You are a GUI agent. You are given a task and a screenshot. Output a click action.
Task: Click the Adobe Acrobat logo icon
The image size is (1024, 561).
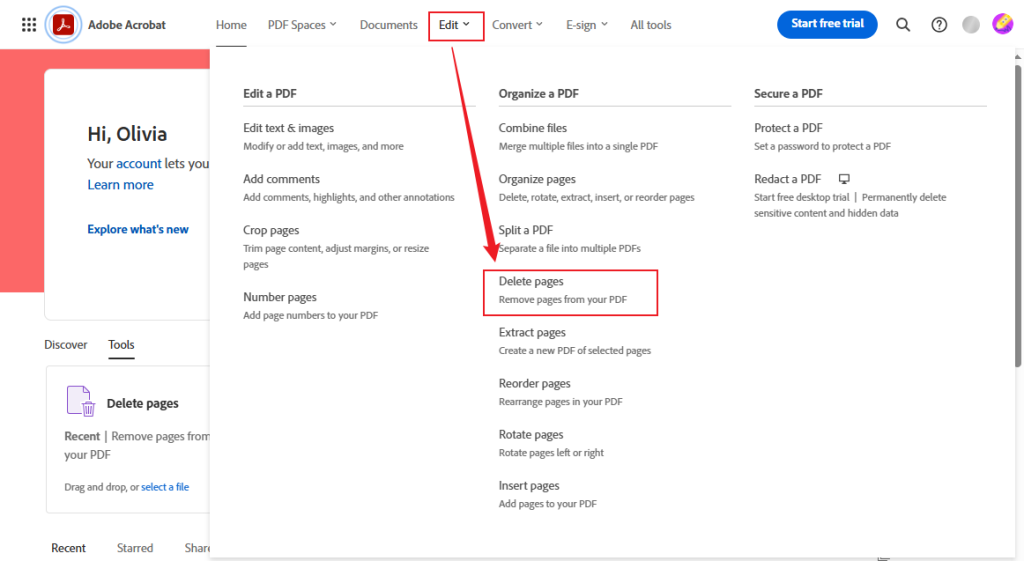[x=63, y=25]
